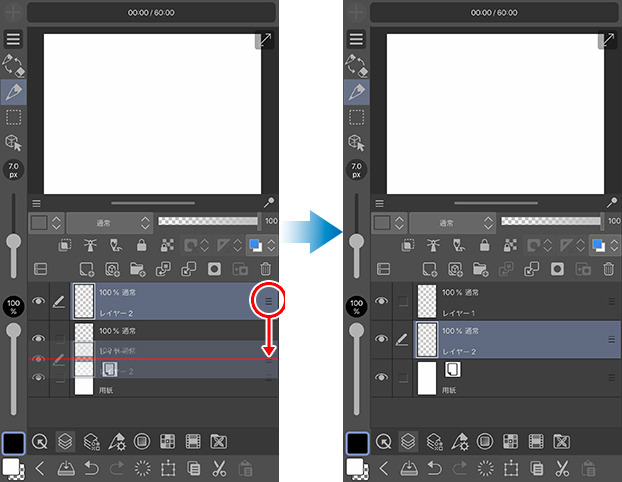The image size is (622, 482).
Task: Copy selection icon in right screenshot
Action: click(x=536, y=469)
